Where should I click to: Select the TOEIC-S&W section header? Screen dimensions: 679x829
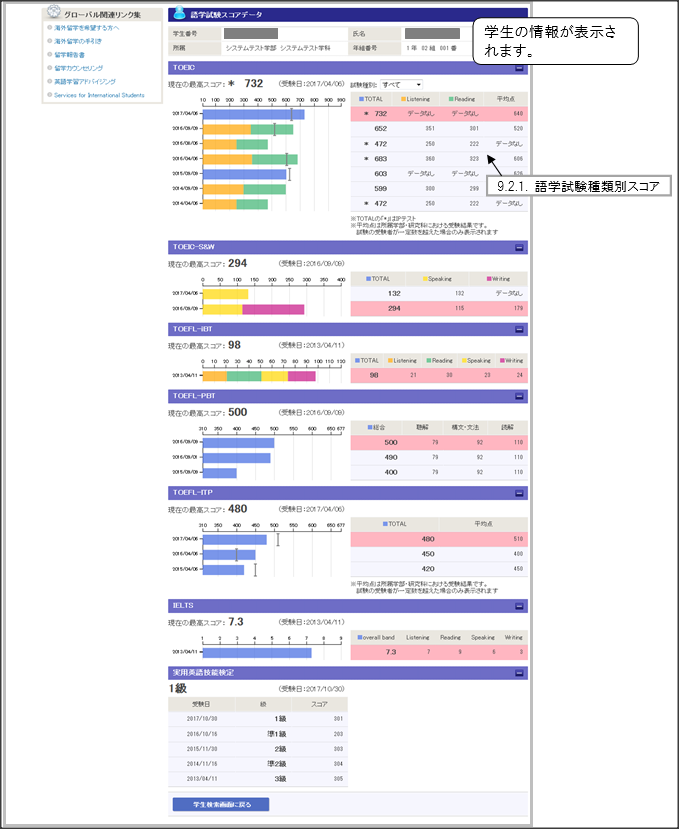(348, 247)
